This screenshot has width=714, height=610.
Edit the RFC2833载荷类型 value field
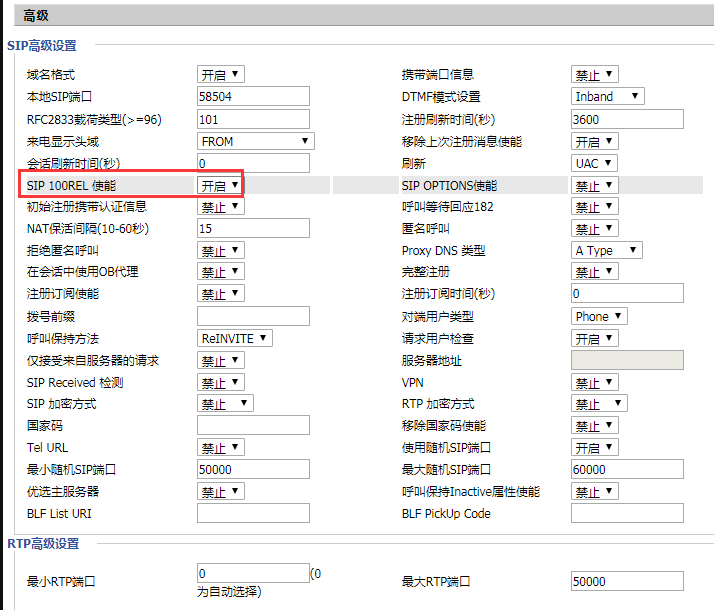coord(253,119)
